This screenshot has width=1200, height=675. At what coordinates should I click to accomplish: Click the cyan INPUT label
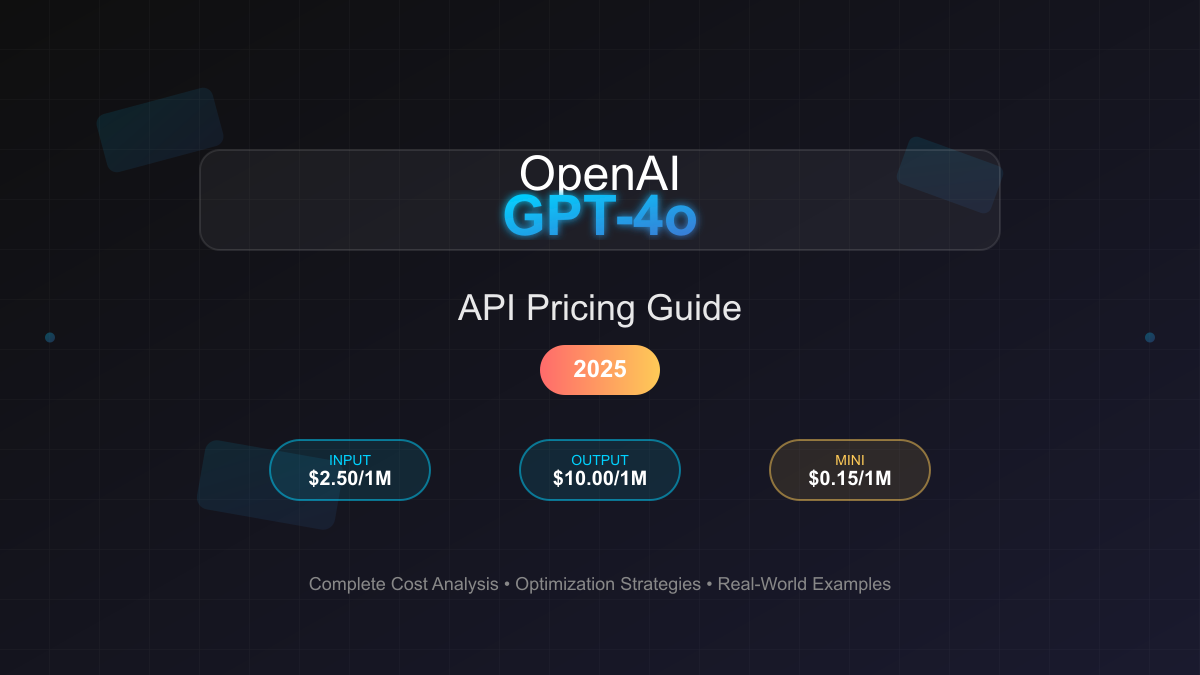(x=350, y=460)
